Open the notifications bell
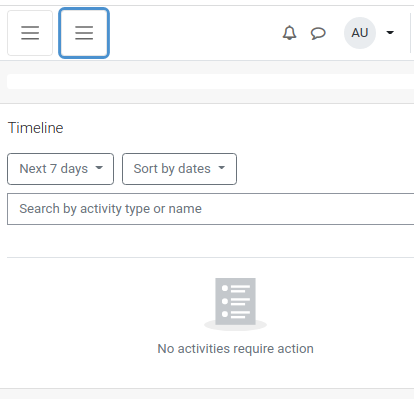Viewport: 414px width, 399px height. pos(289,33)
